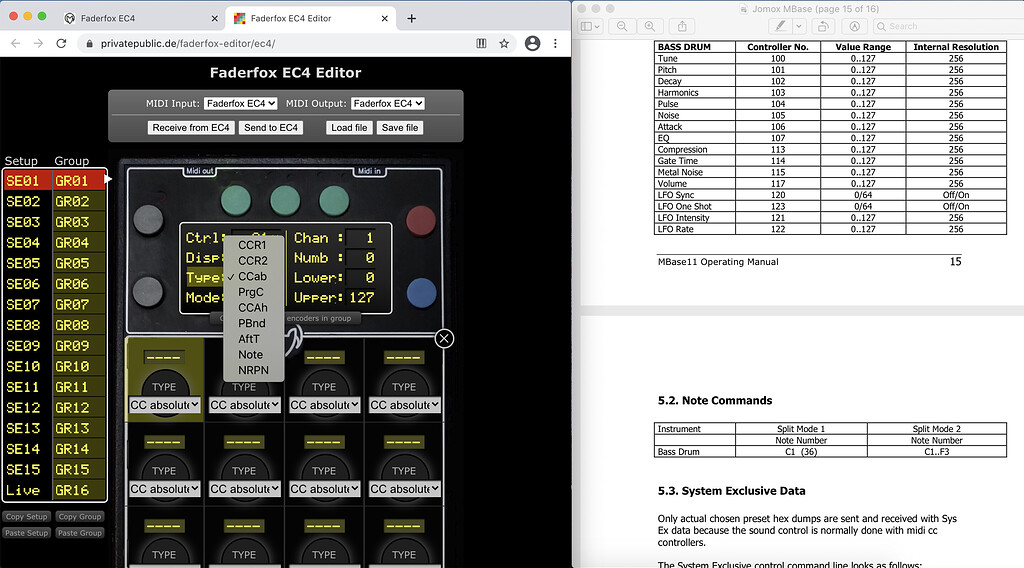Edit the Upper value 127 field
The image size is (1024, 568).
coord(360,298)
